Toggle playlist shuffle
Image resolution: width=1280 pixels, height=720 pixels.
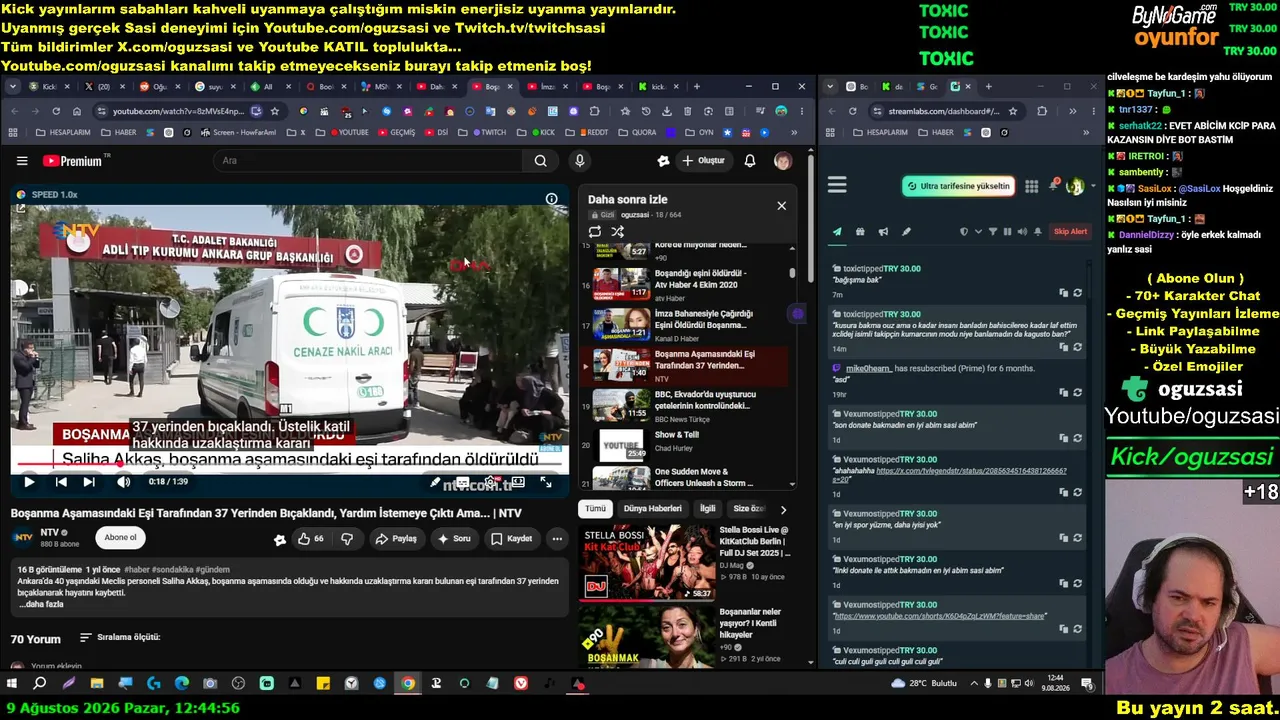point(618,231)
